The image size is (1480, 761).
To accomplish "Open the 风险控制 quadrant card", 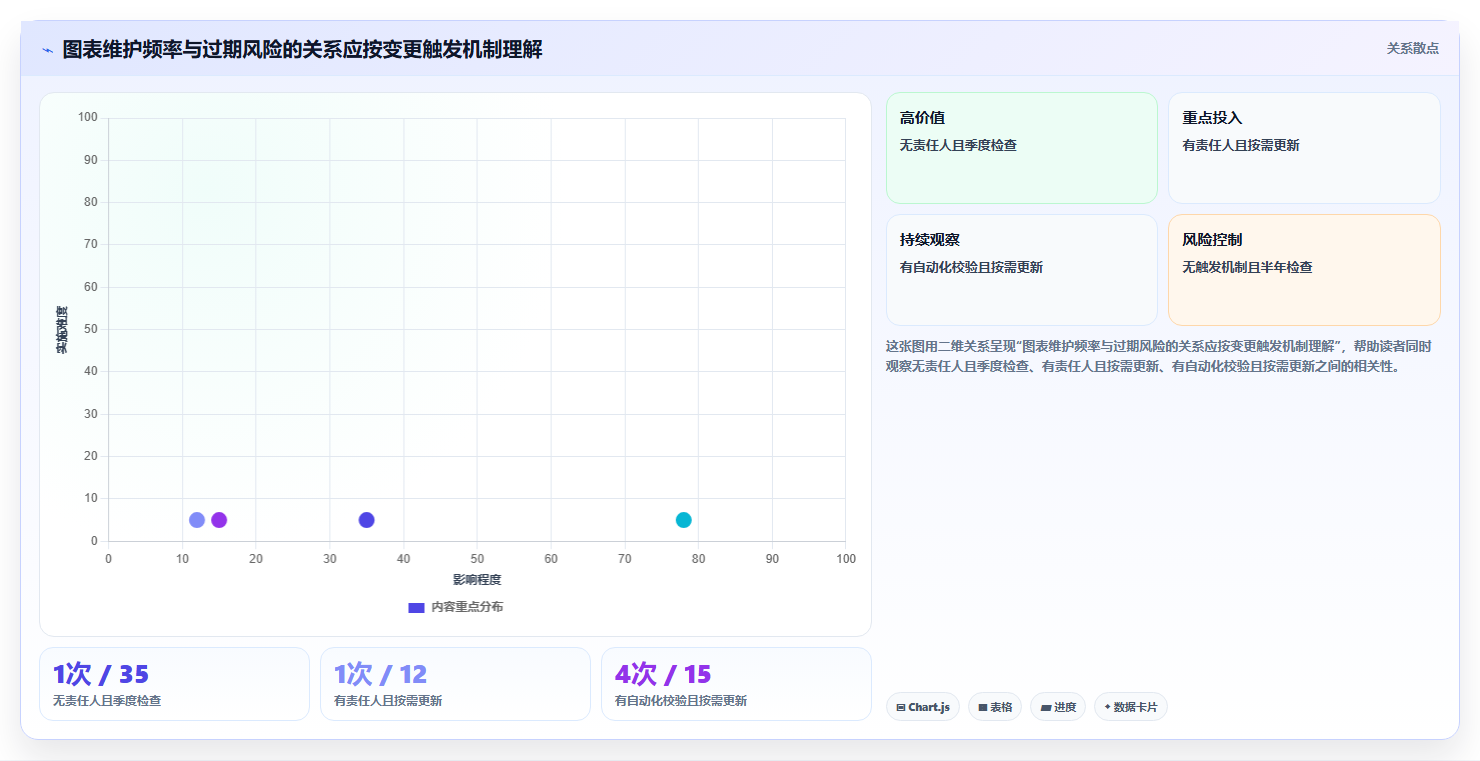I will tap(1304, 270).
